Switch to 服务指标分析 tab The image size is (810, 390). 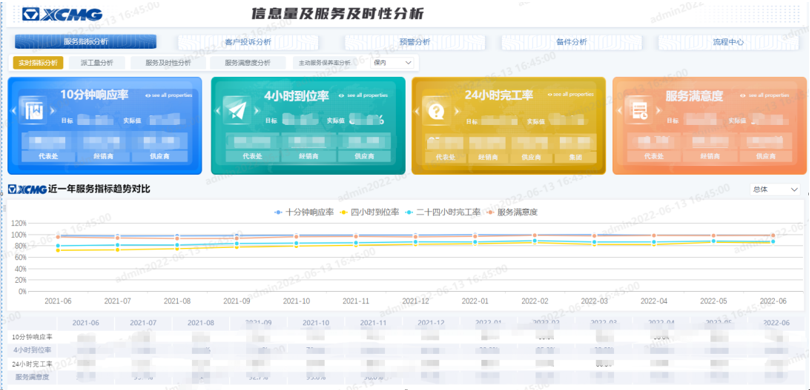click(x=85, y=42)
